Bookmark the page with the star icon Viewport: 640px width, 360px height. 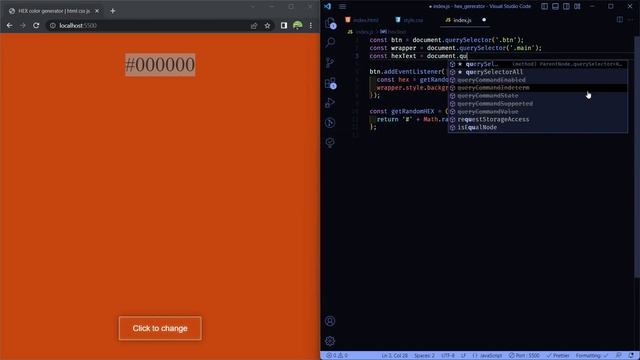click(267, 25)
